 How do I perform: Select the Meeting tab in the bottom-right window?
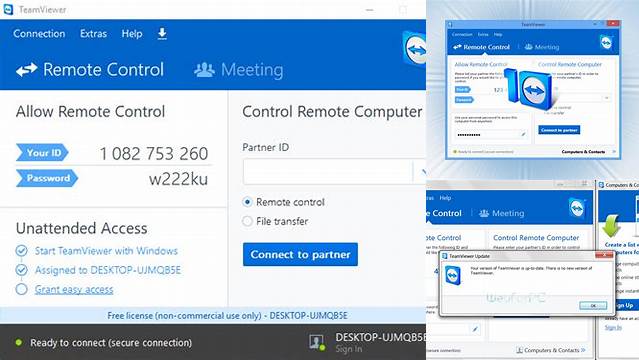click(502, 213)
